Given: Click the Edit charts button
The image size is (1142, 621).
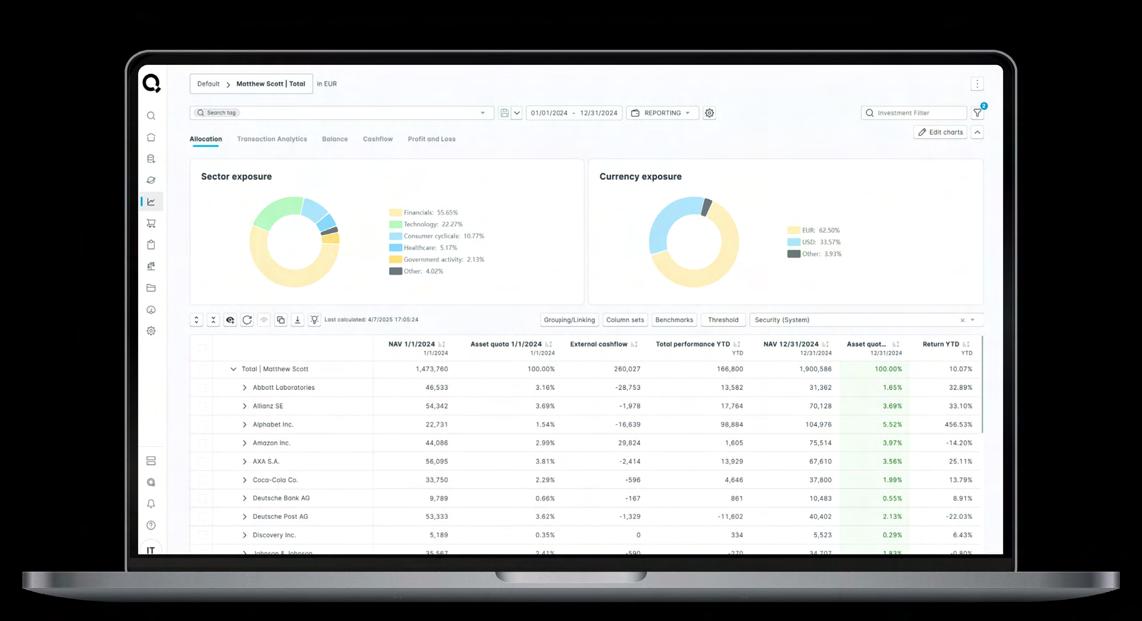Looking at the screenshot, I should 940,132.
